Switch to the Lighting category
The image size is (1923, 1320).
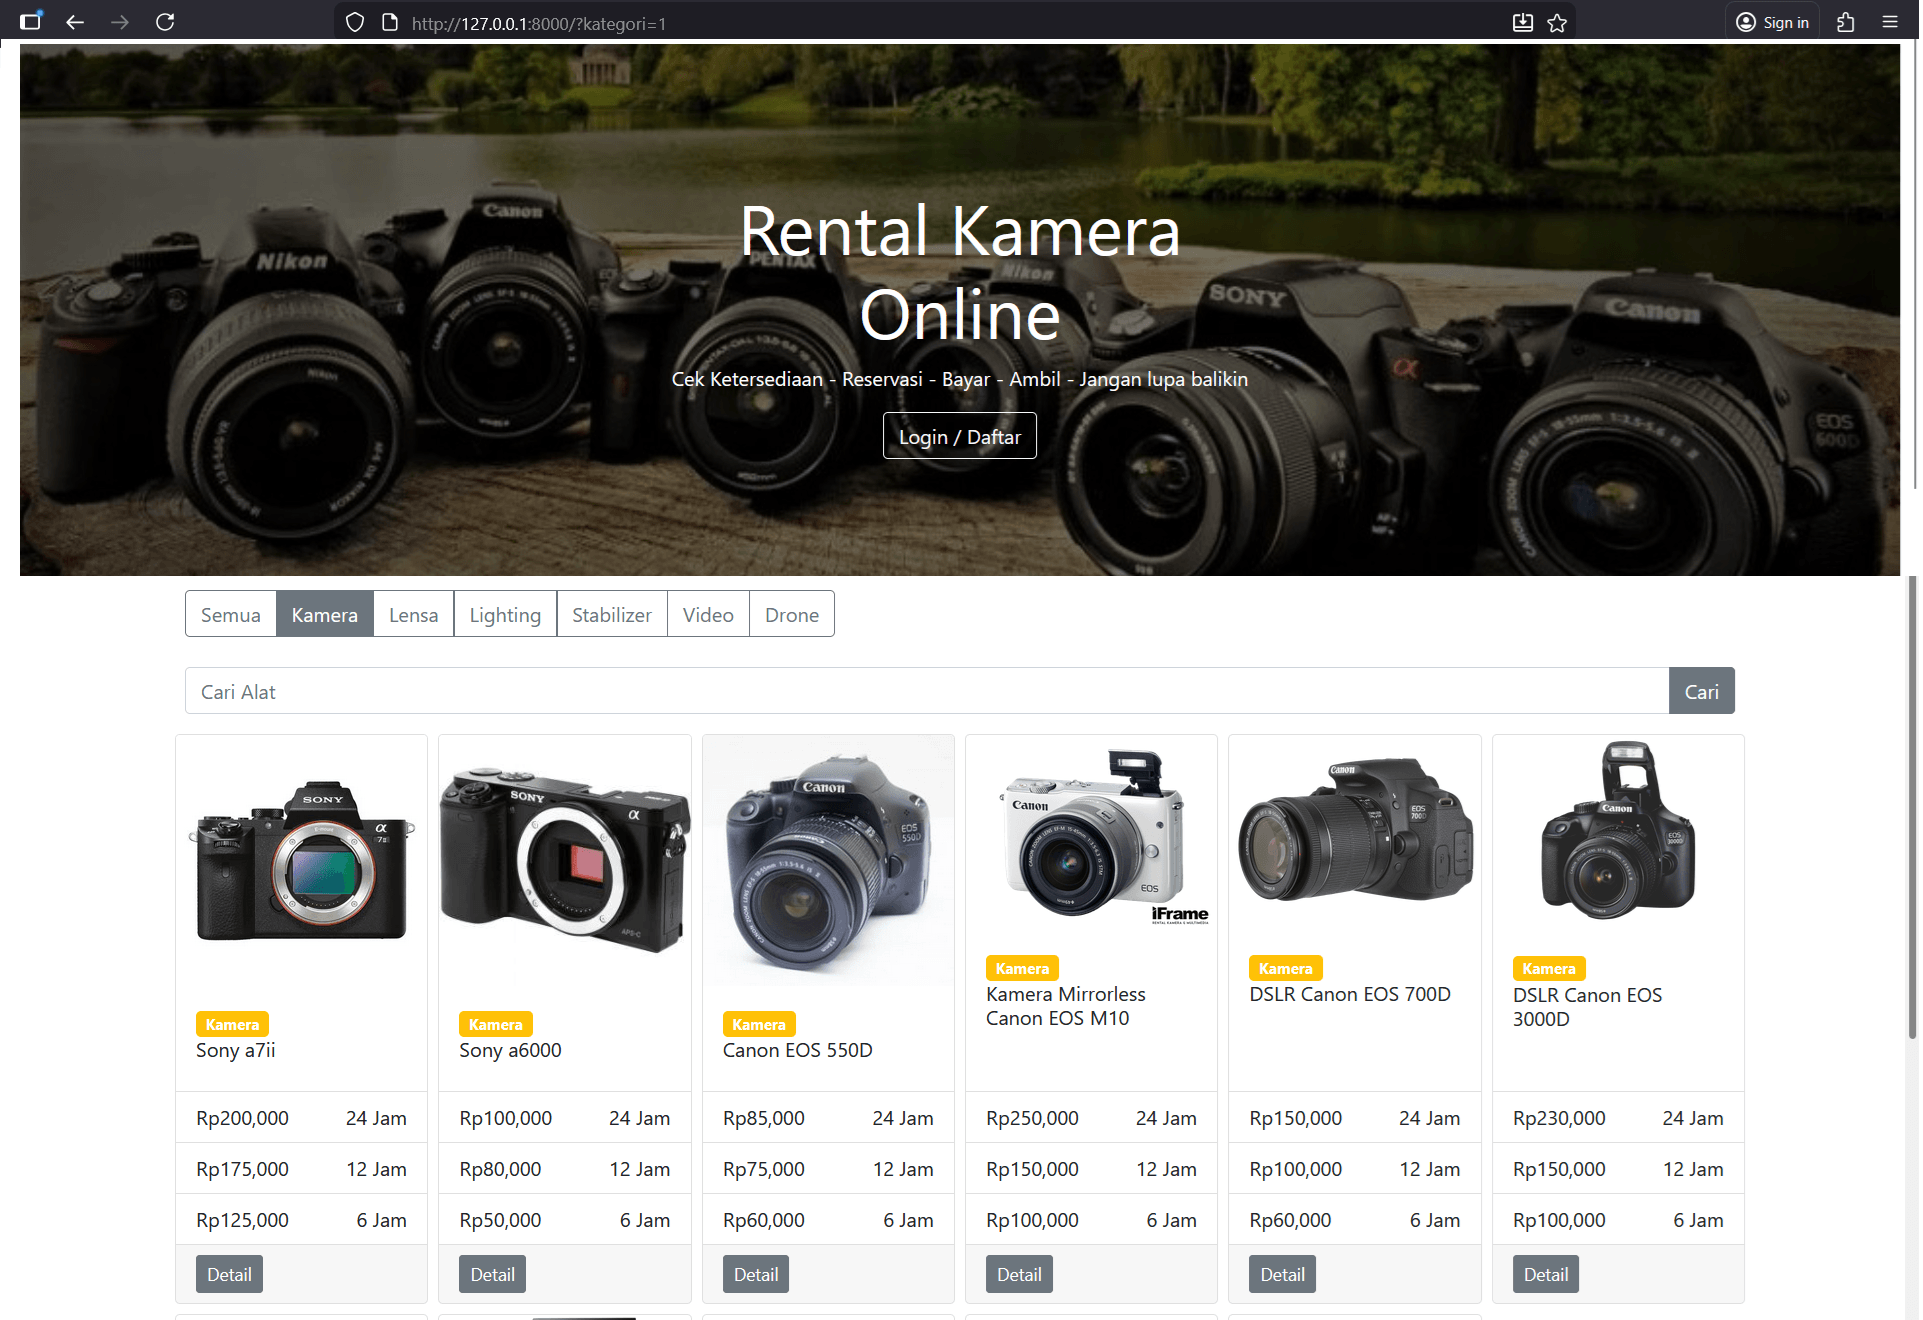click(505, 614)
